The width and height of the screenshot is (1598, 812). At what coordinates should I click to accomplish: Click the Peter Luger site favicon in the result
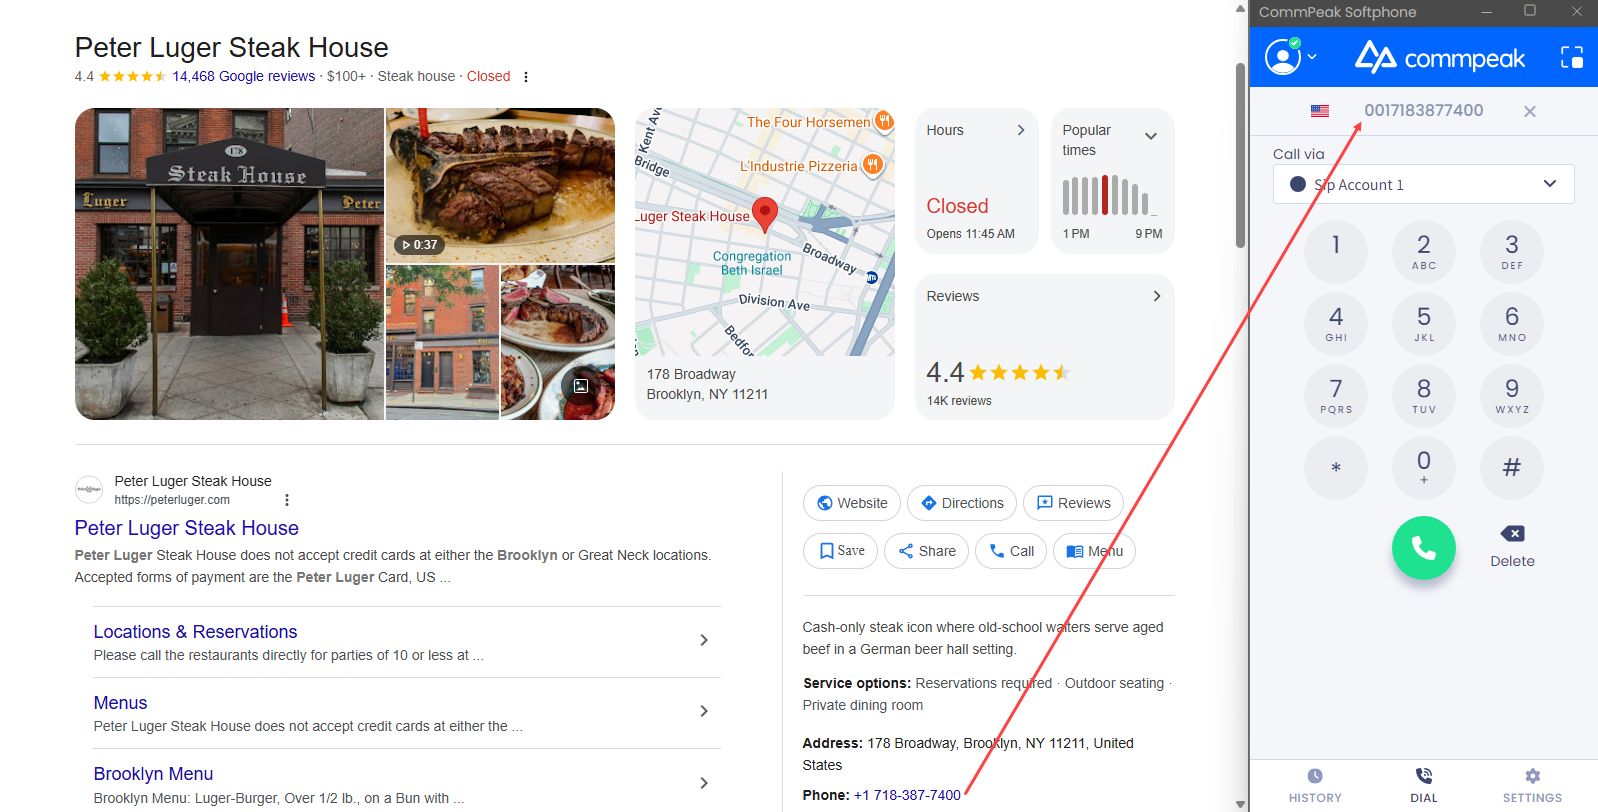click(89, 490)
